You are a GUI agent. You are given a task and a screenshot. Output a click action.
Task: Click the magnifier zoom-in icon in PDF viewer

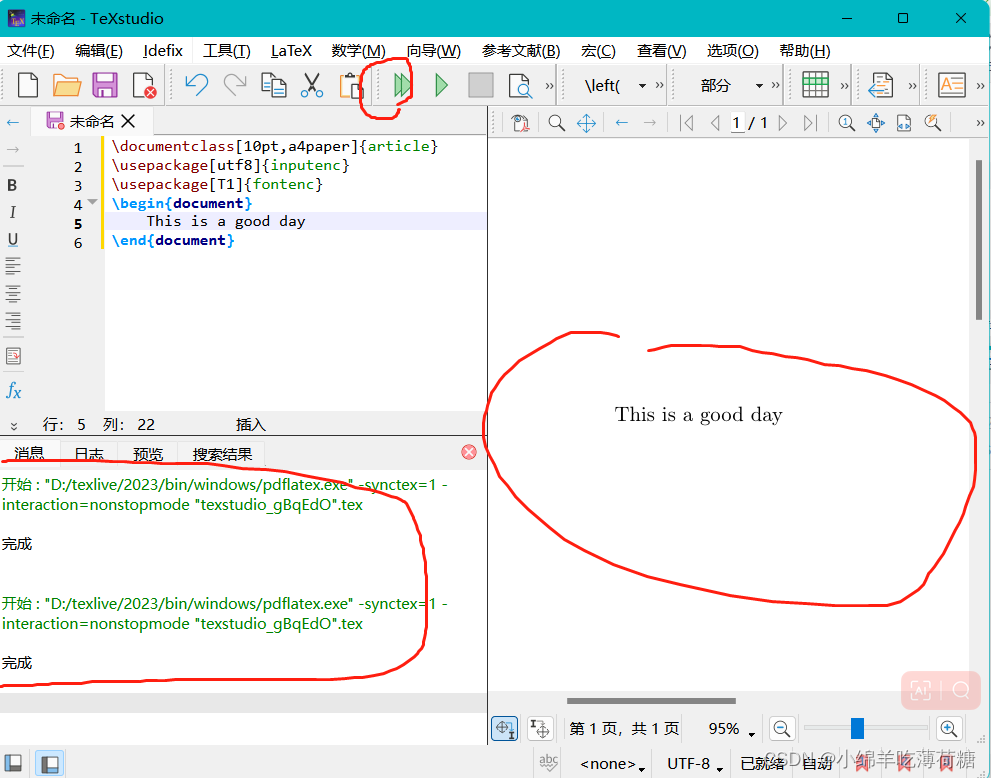(x=947, y=728)
